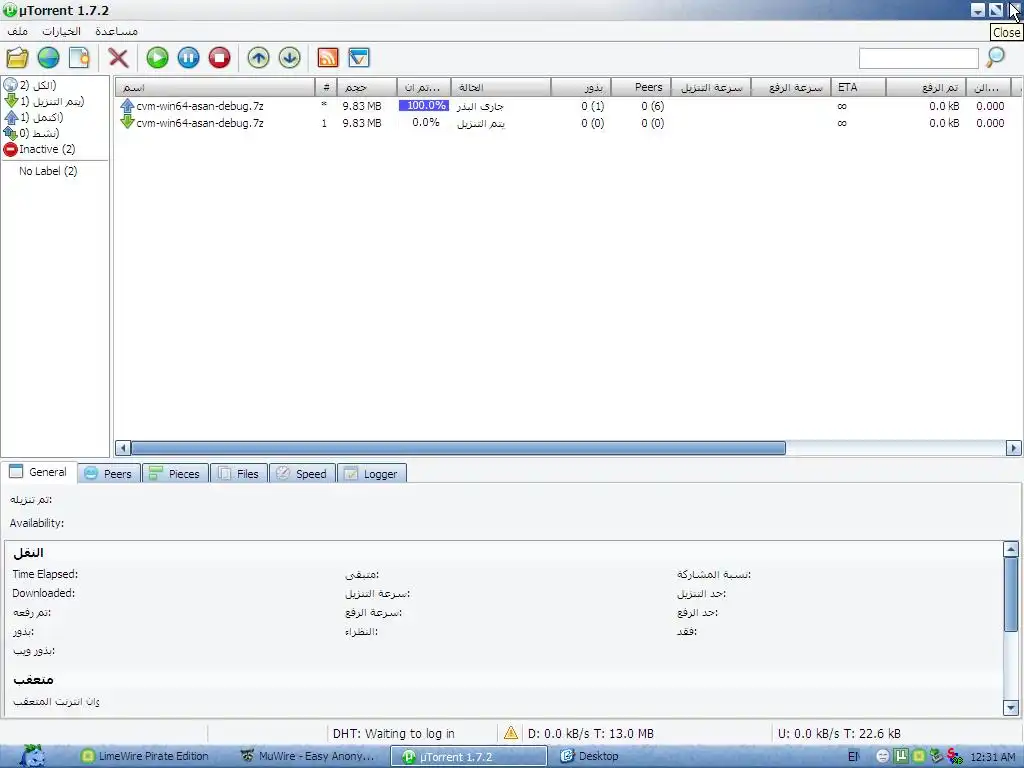
Task: Click the Add Torrent folder icon
Action: [x=18, y=58]
